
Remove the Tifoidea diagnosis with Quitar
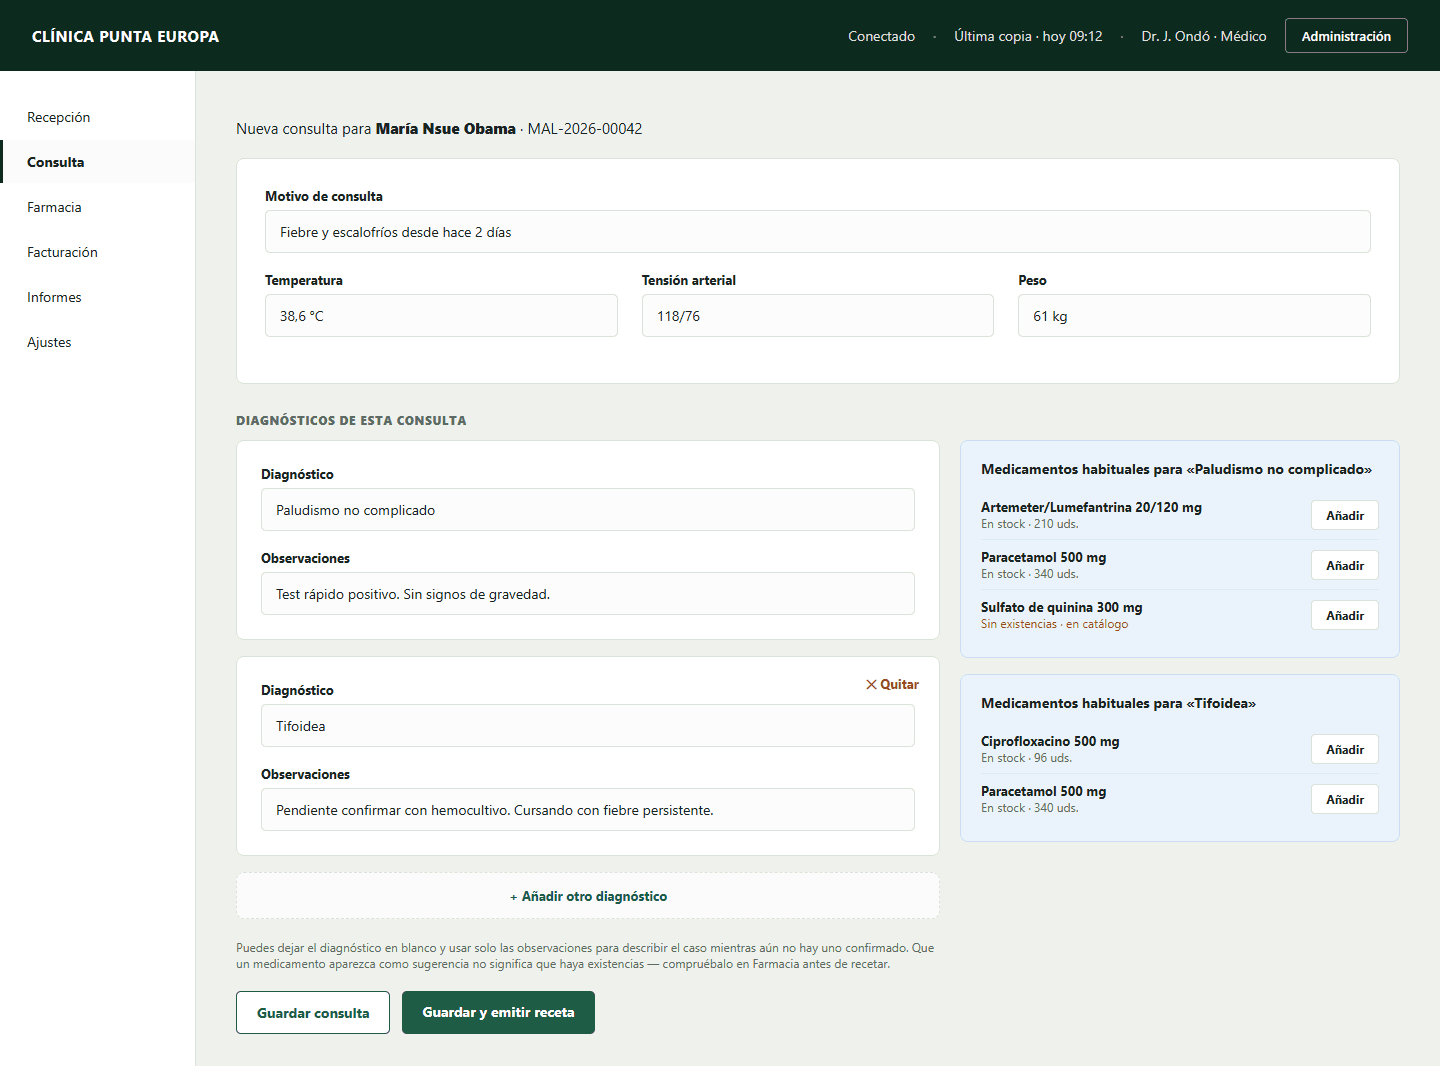(x=892, y=684)
